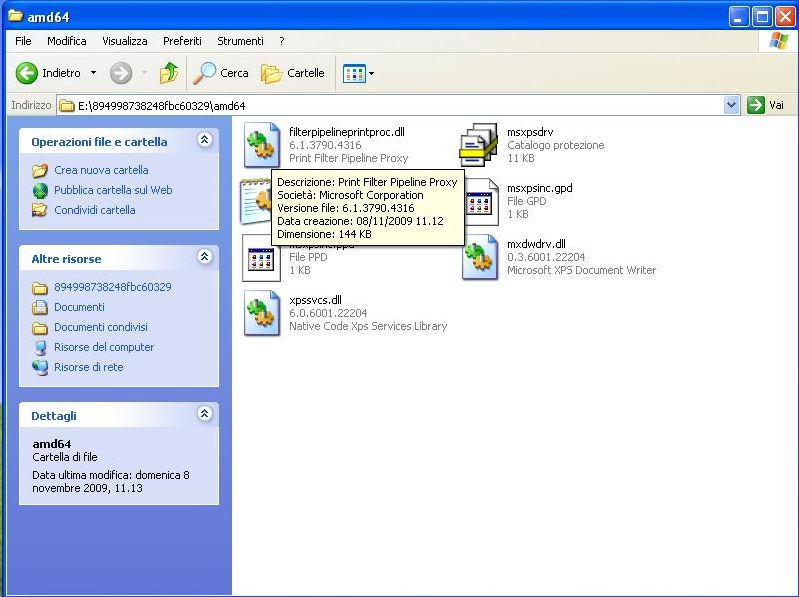Screen dimensions: 799x597
Task: Click the Condividi cartella hand-folder icon
Action: [x=40, y=210]
